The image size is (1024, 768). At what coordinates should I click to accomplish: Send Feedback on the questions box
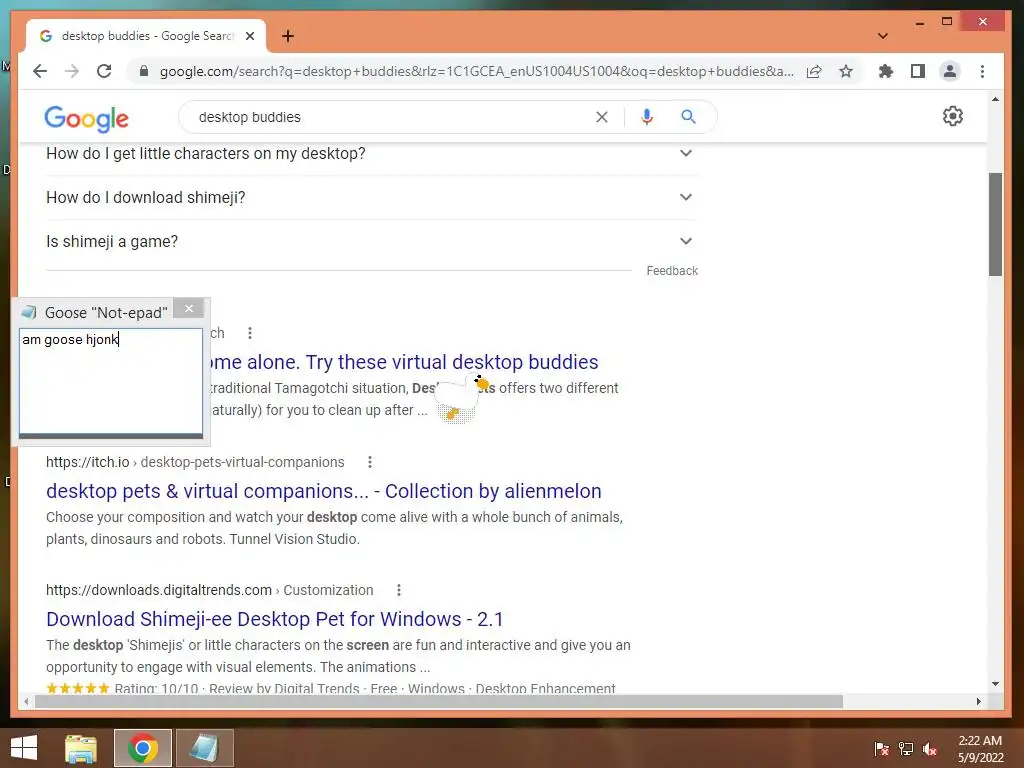click(x=672, y=270)
